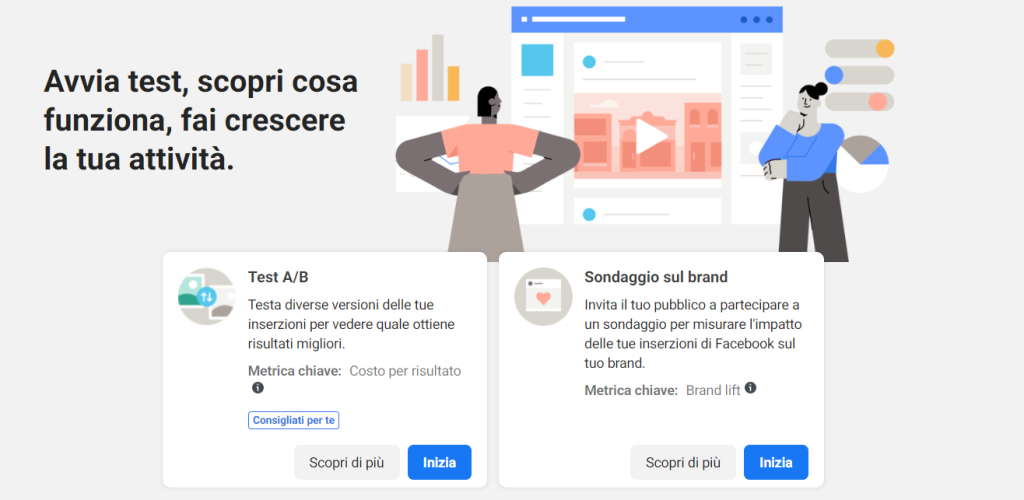
Task: Select the Test A/B heading
Action: coord(278,277)
